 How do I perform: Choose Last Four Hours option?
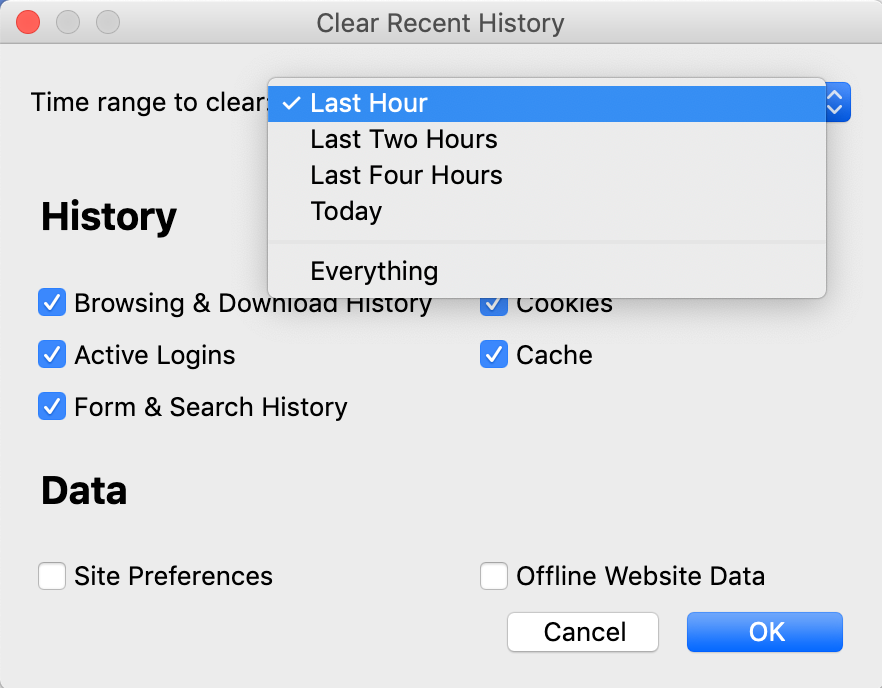(547, 176)
